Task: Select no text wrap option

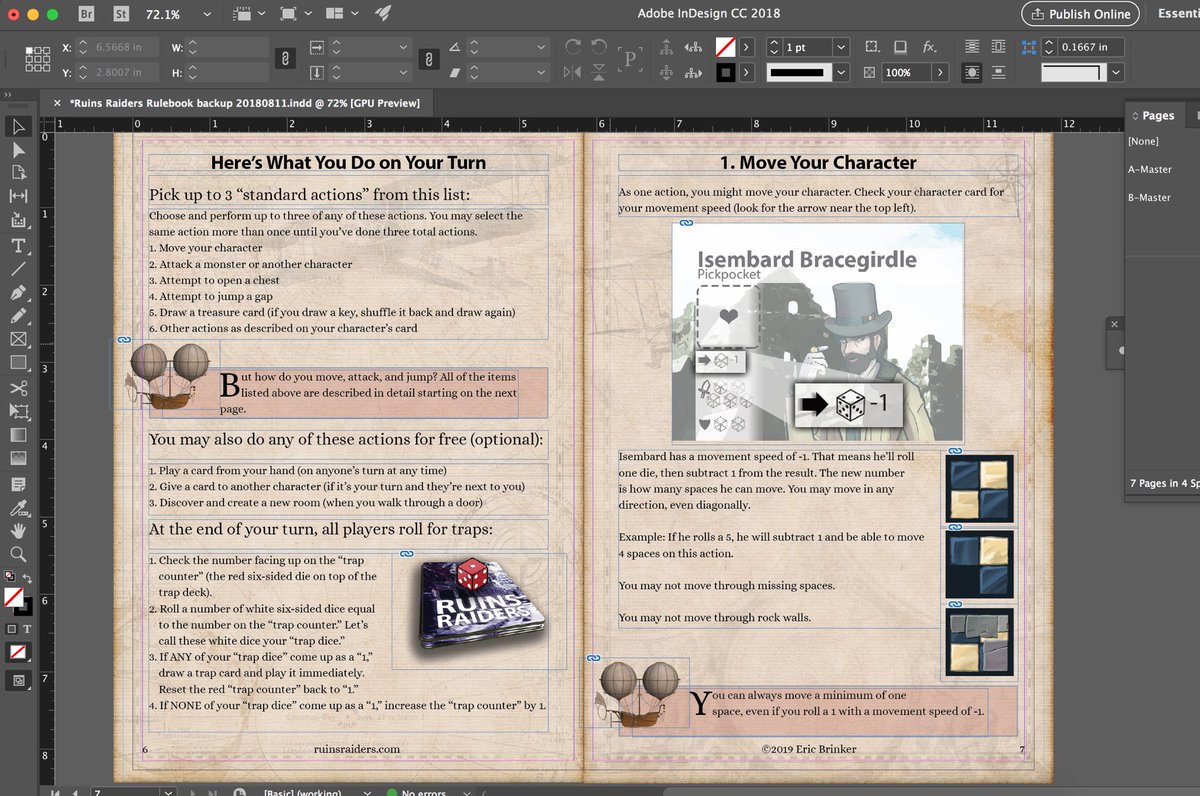Action: point(972,46)
